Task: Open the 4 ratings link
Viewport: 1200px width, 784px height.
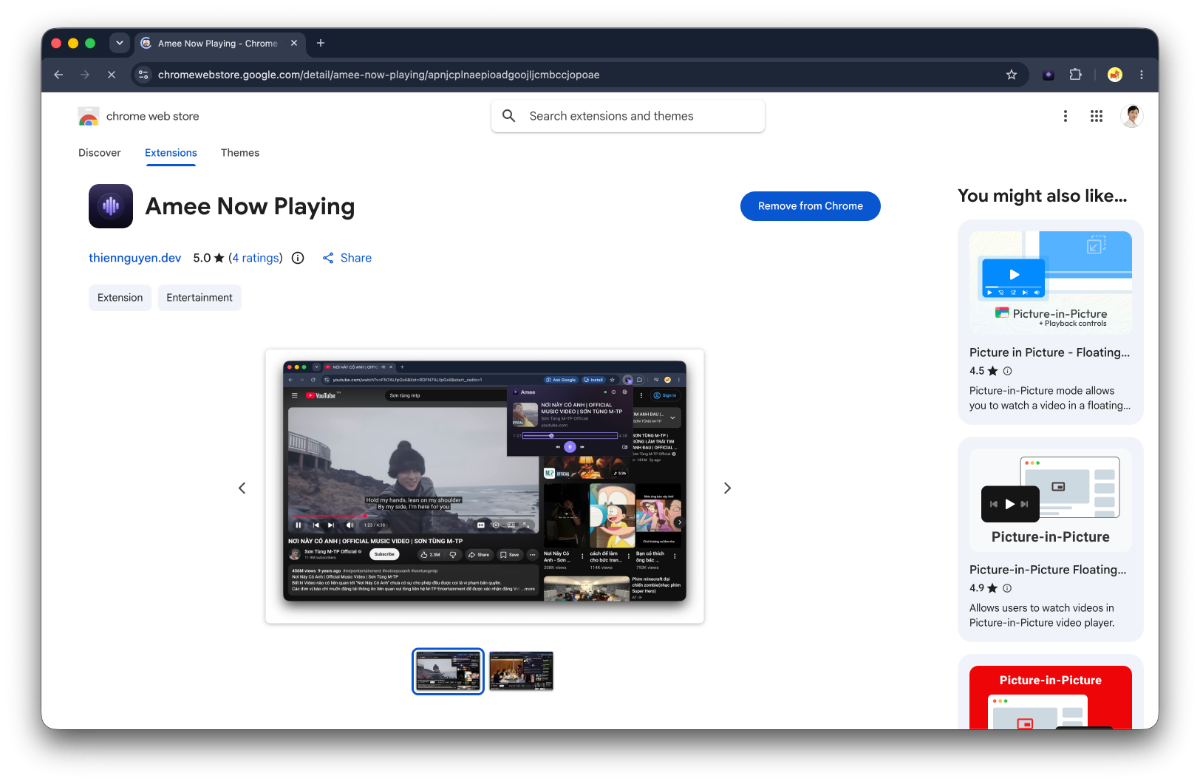Action: [x=256, y=258]
